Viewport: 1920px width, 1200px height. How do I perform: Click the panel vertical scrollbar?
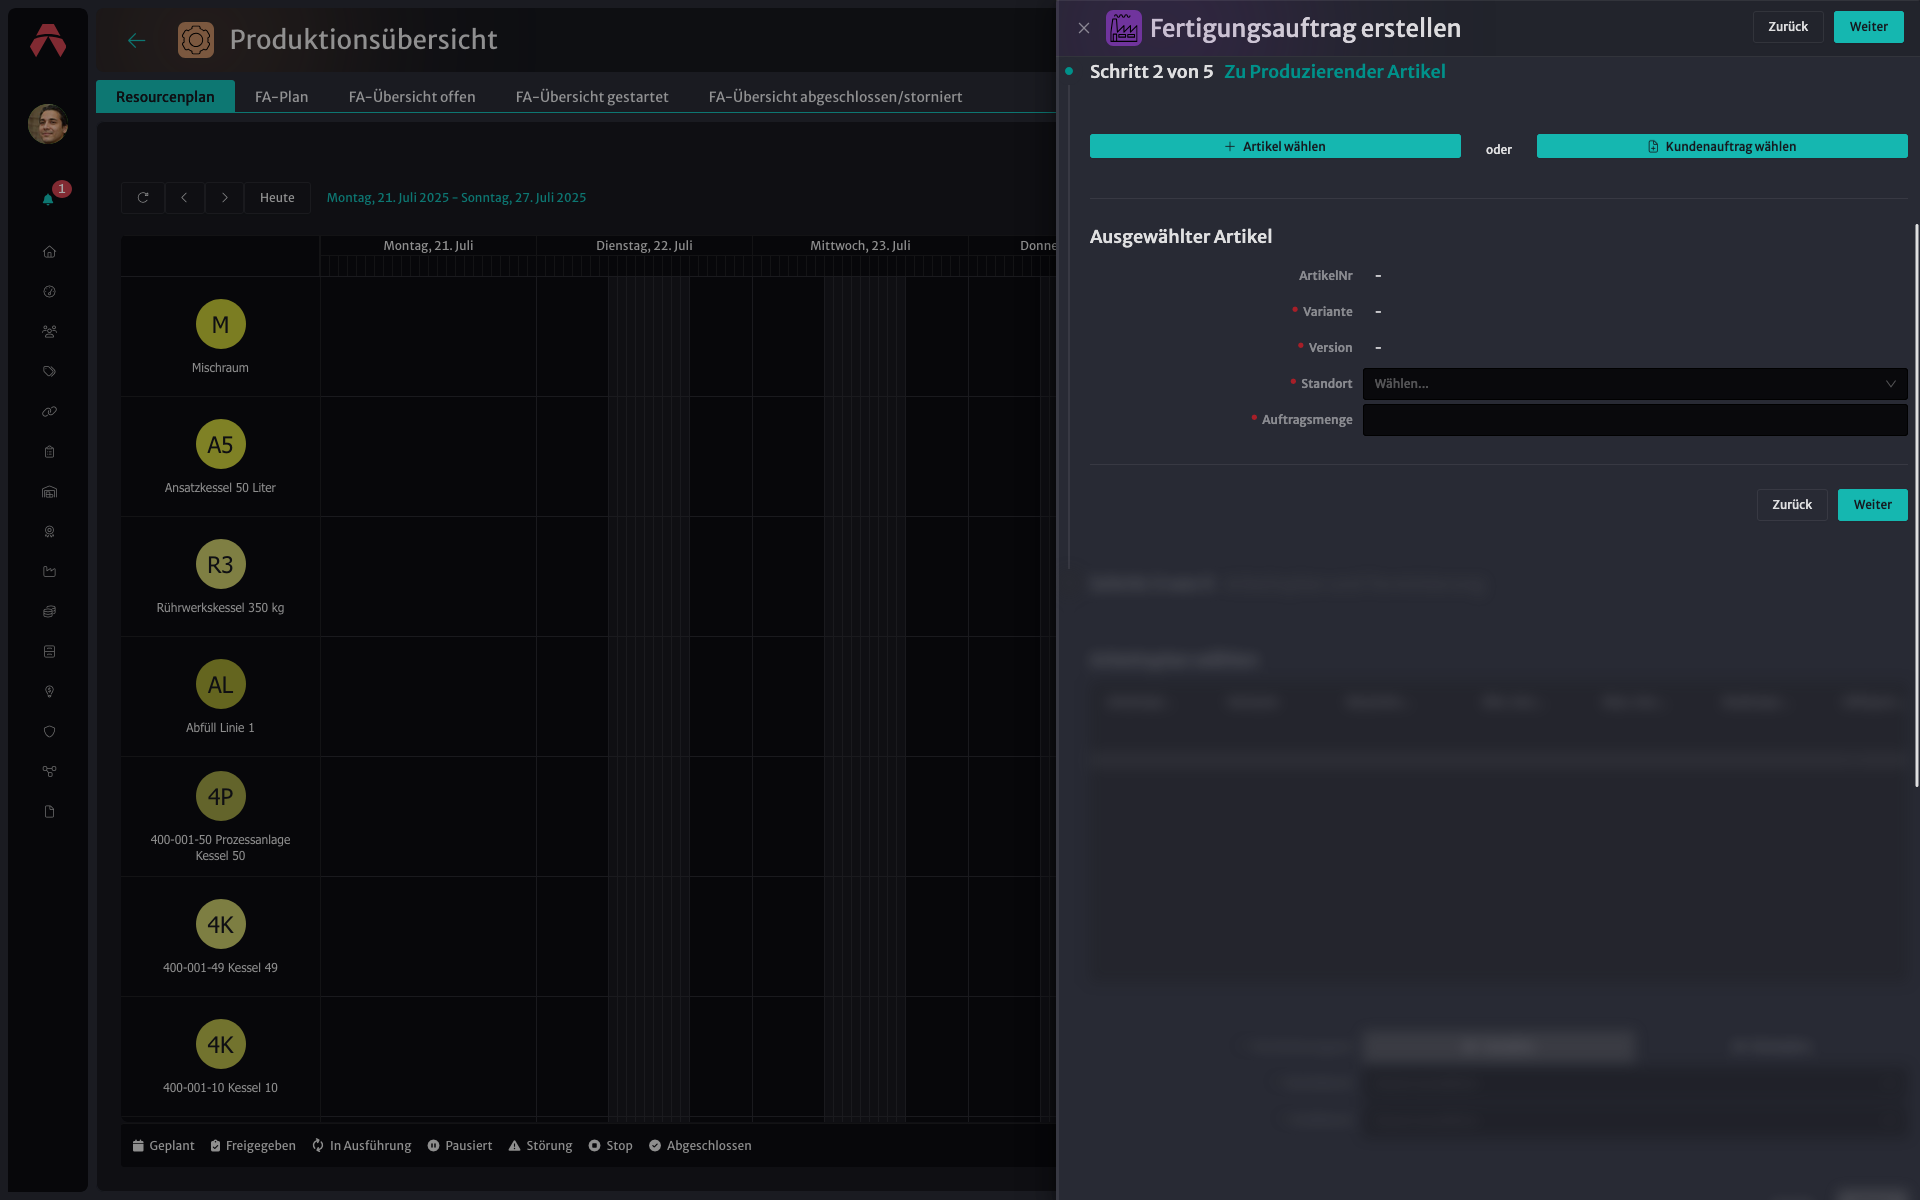pos(1916,505)
